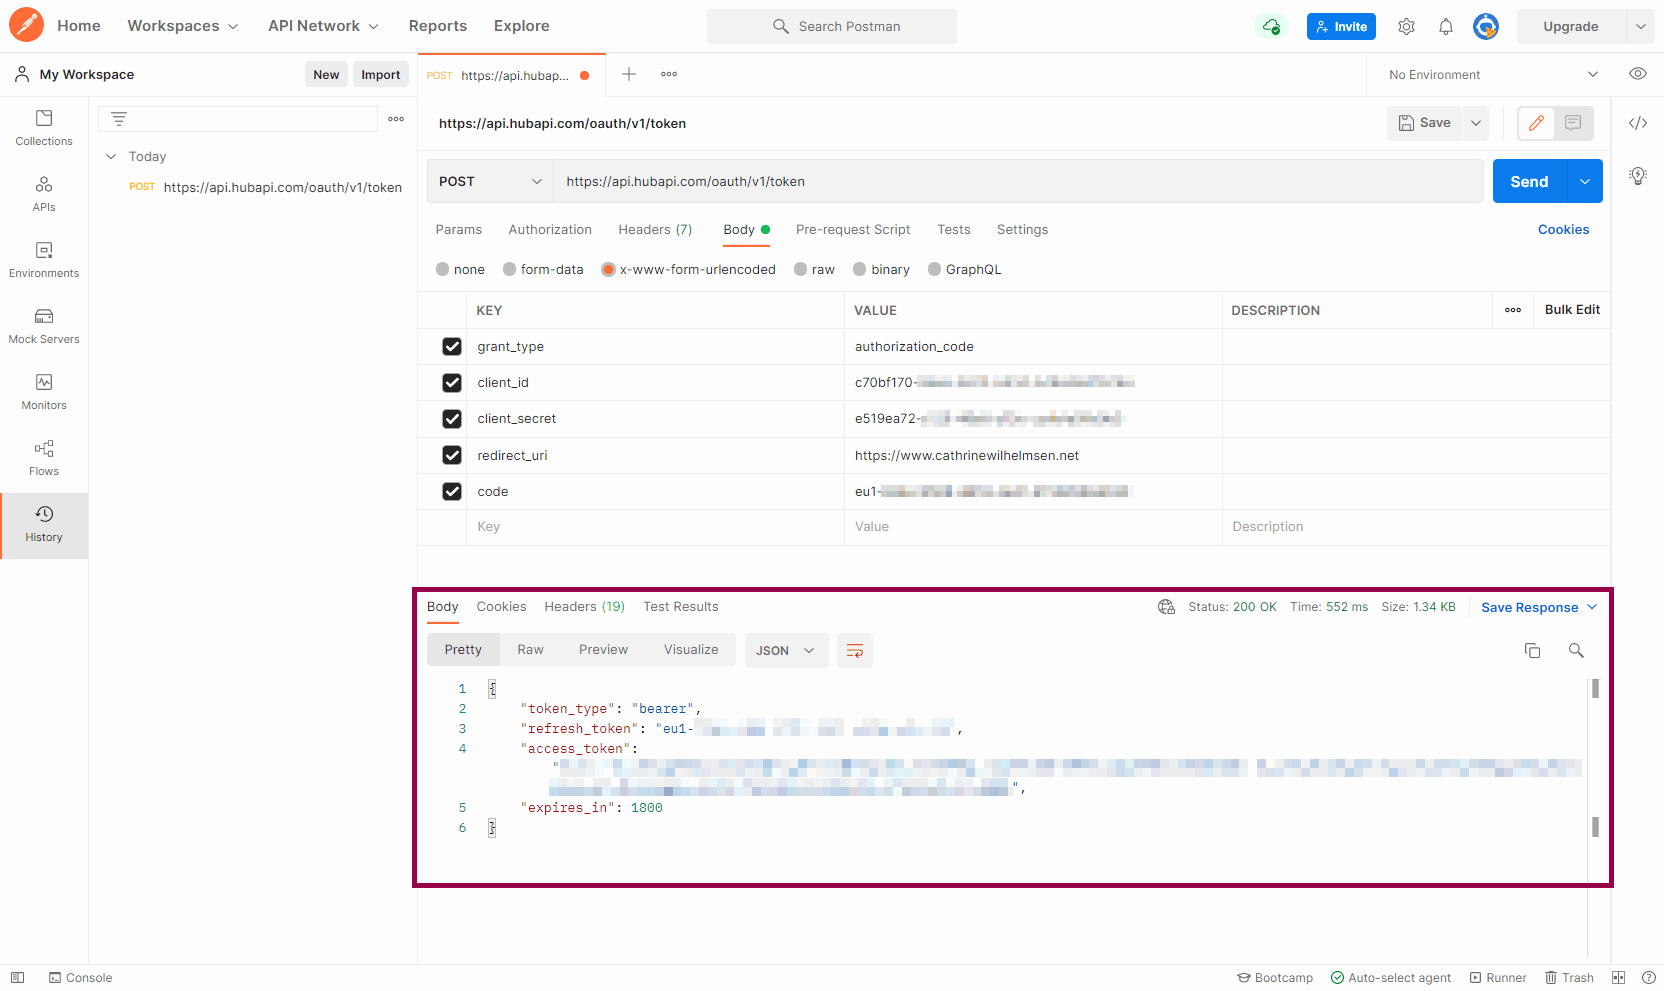Click the search icon in response panel
The image size is (1664, 991).
1576,651
